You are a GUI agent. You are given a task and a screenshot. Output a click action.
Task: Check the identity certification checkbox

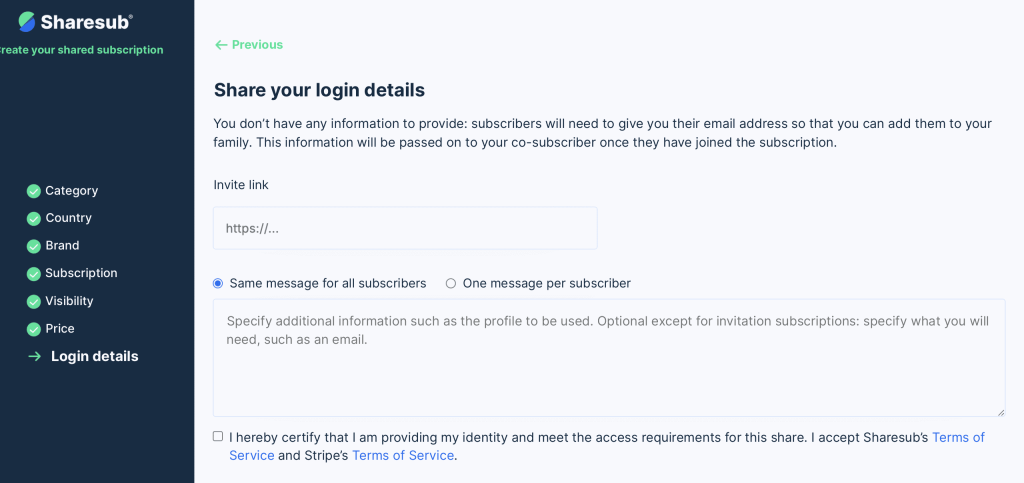(x=218, y=436)
